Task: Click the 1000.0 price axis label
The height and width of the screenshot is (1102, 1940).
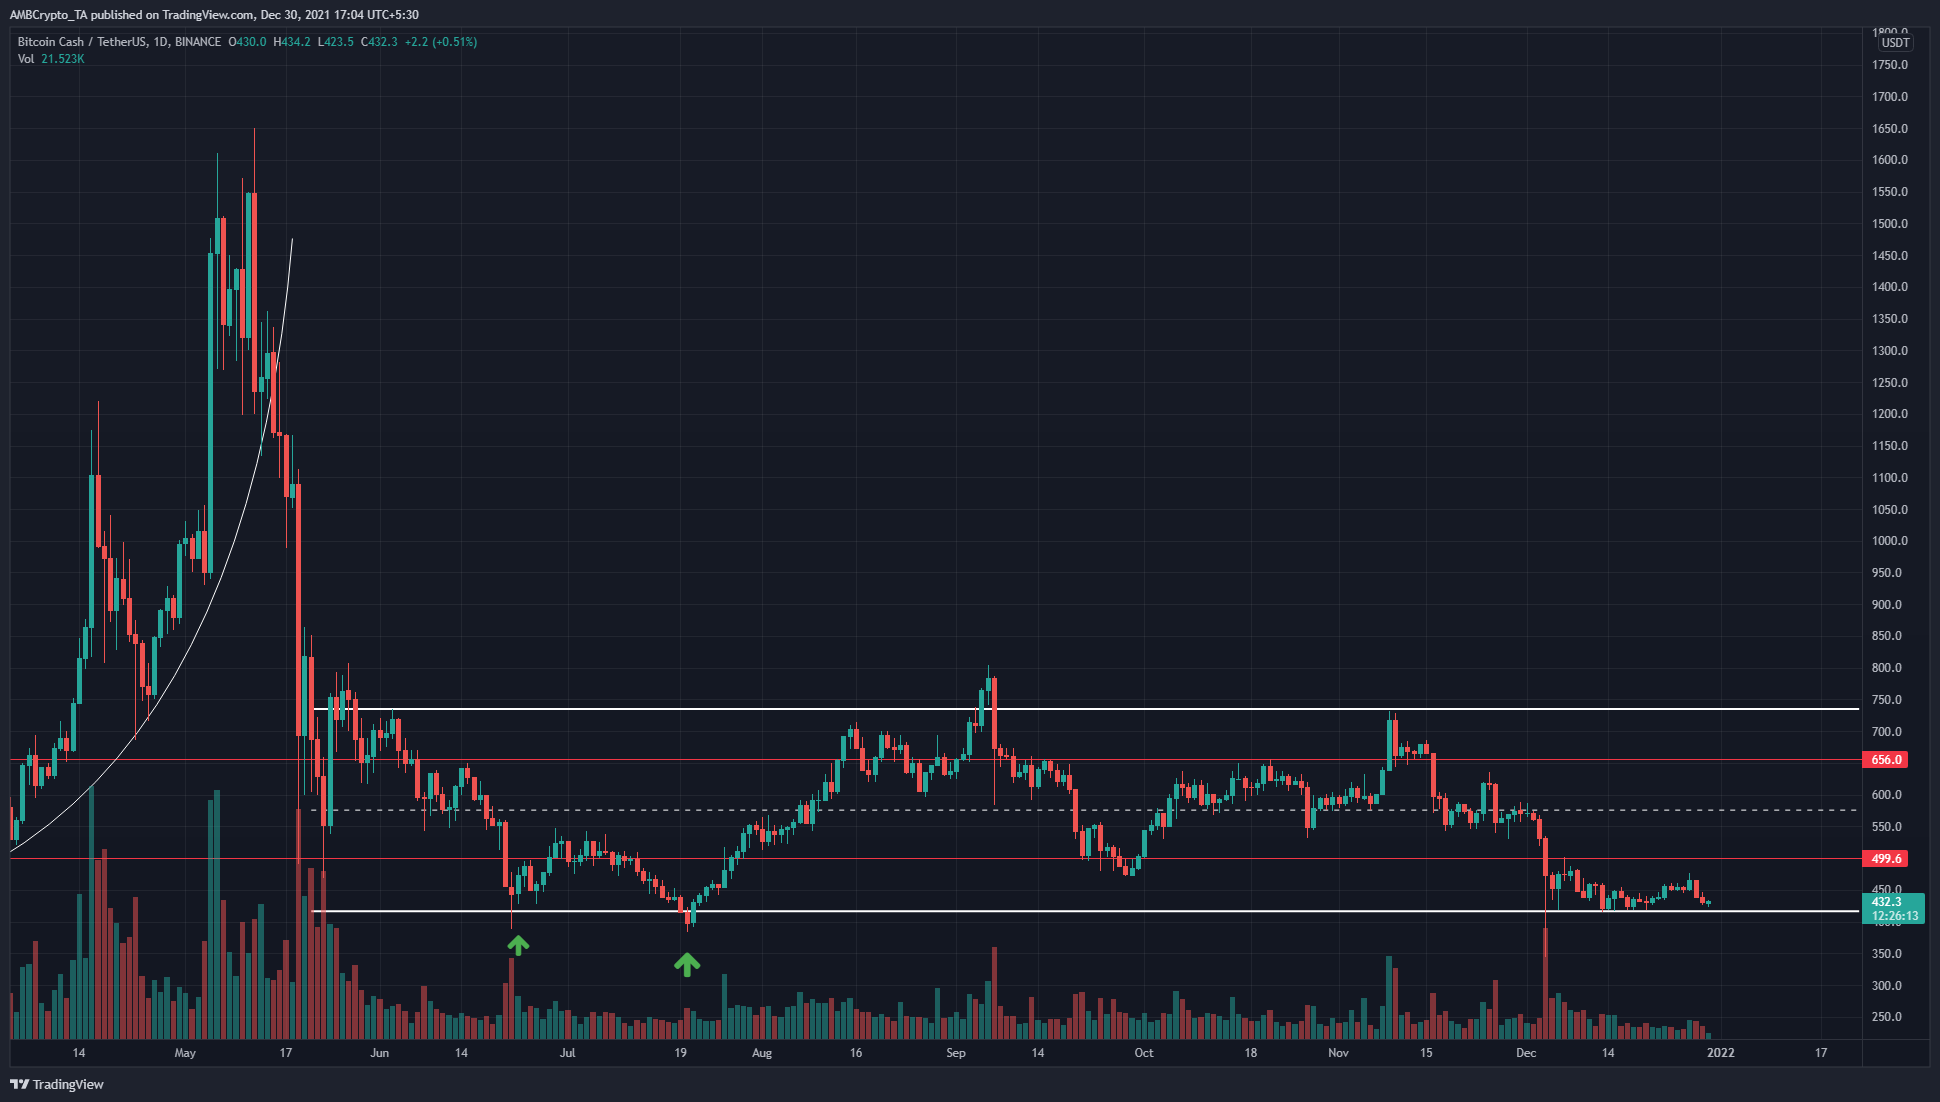Action: (1890, 541)
